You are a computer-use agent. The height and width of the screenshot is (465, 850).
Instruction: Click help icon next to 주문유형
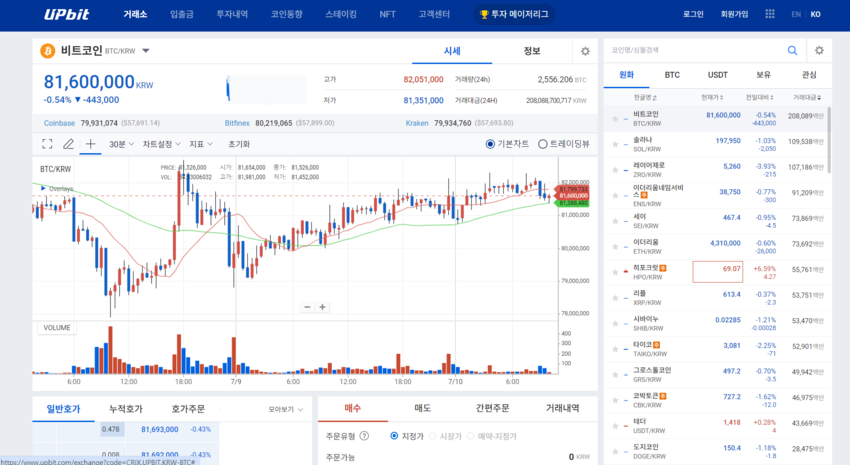(x=364, y=436)
